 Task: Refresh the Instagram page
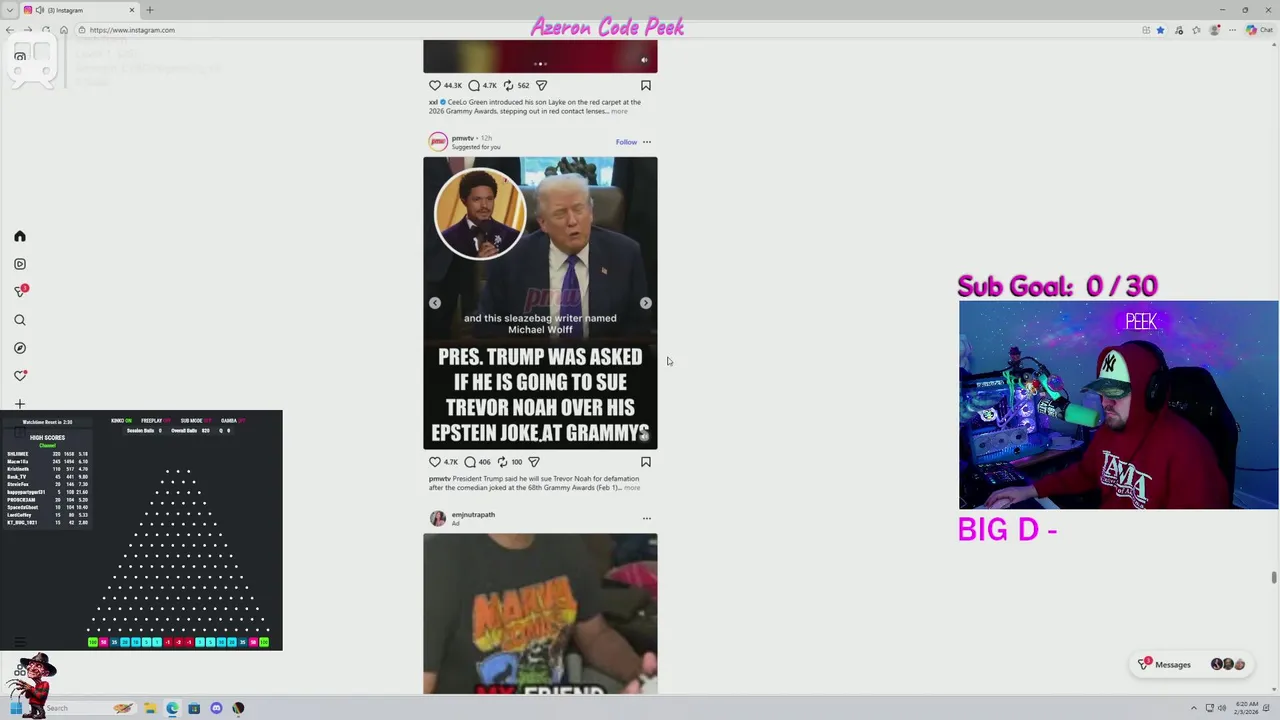tap(46, 30)
